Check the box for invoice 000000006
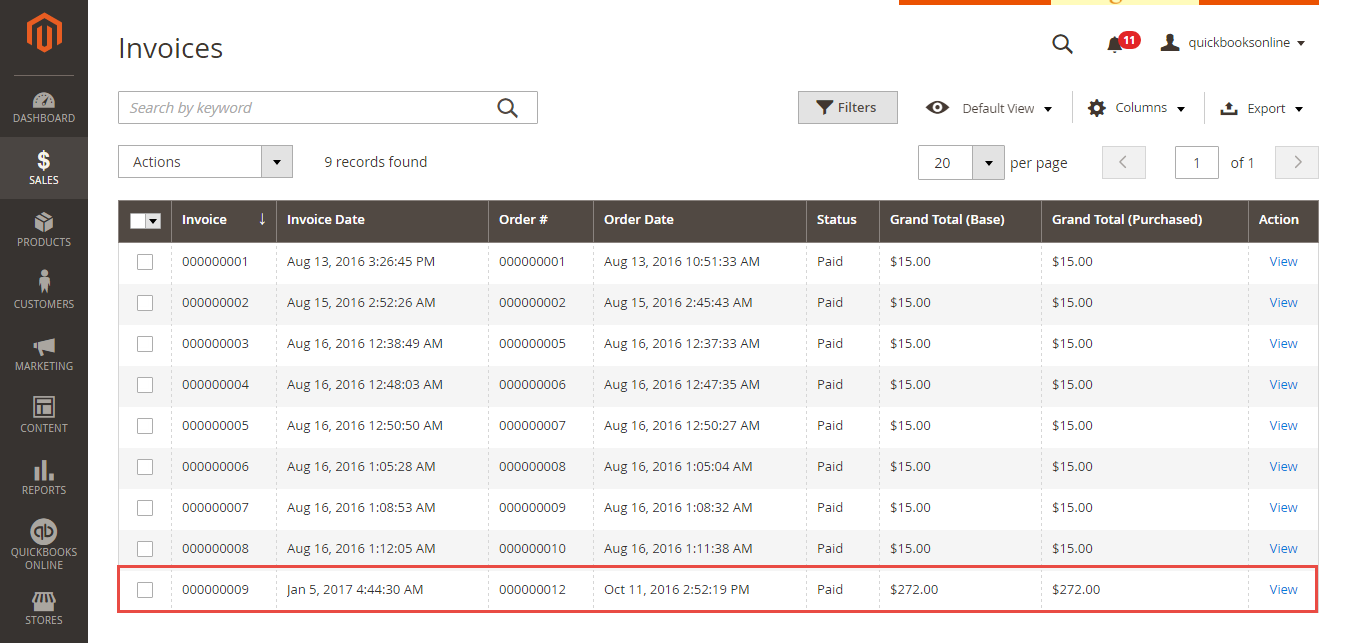Viewport: 1349px width, 643px height. click(x=145, y=467)
